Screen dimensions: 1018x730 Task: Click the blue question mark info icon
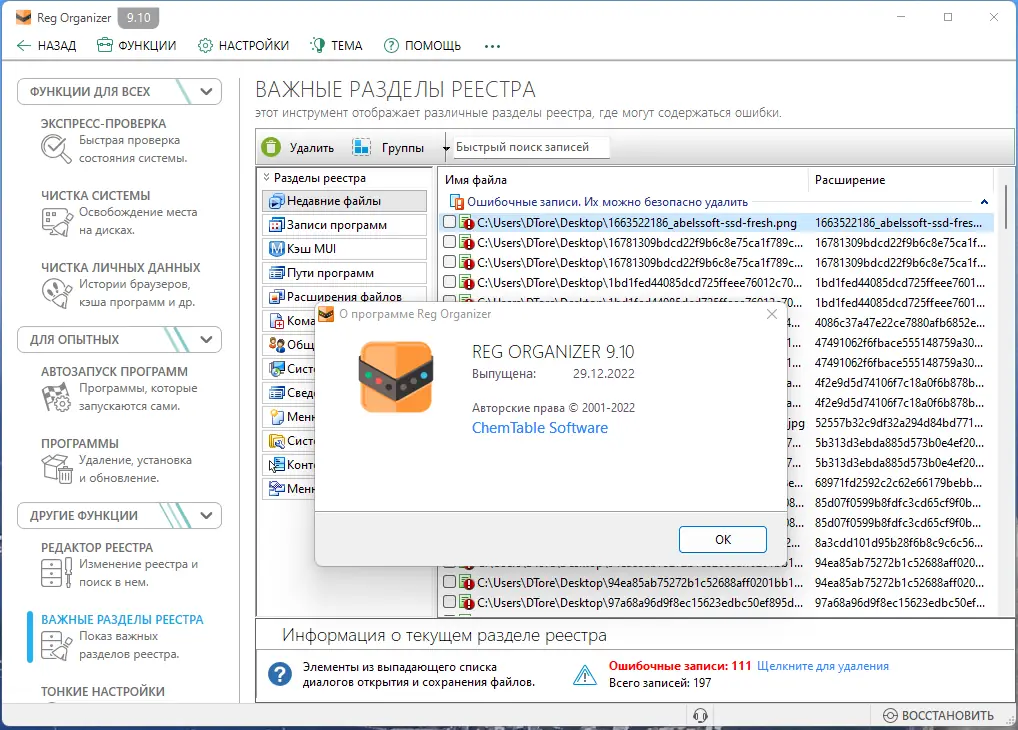pyautogui.click(x=280, y=674)
